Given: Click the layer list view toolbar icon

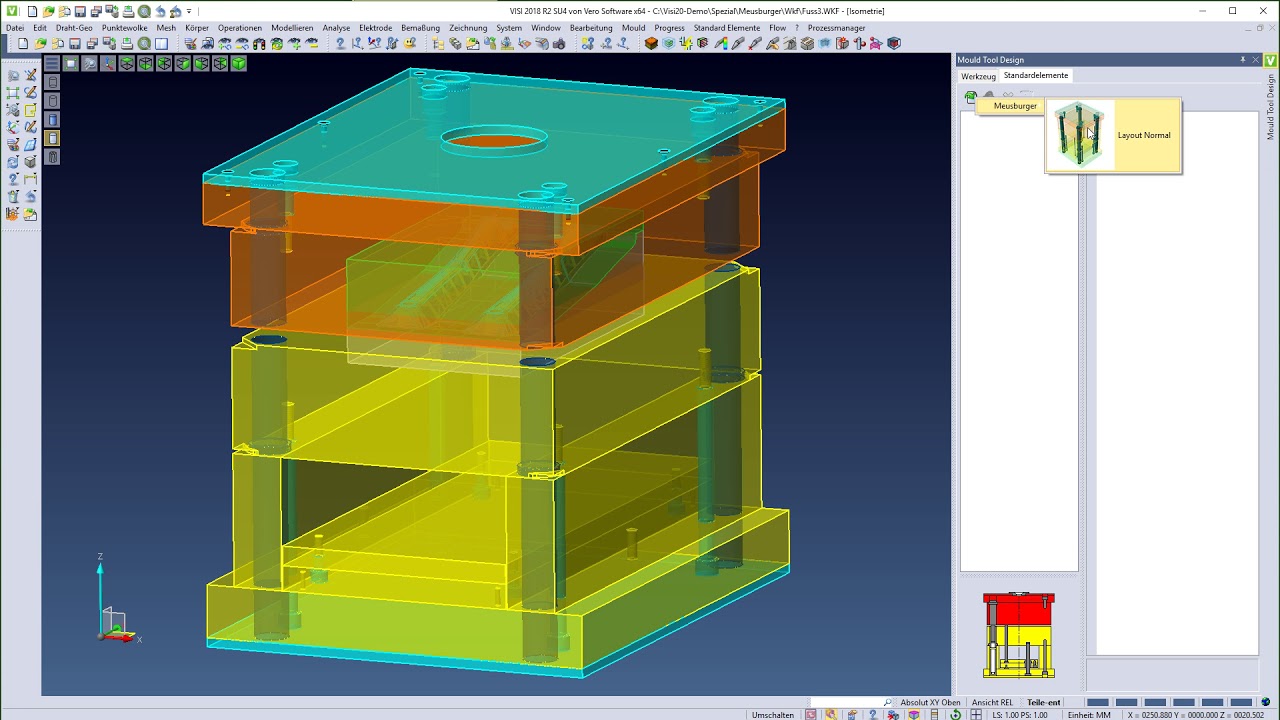Looking at the screenshot, I should [x=52, y=63].
